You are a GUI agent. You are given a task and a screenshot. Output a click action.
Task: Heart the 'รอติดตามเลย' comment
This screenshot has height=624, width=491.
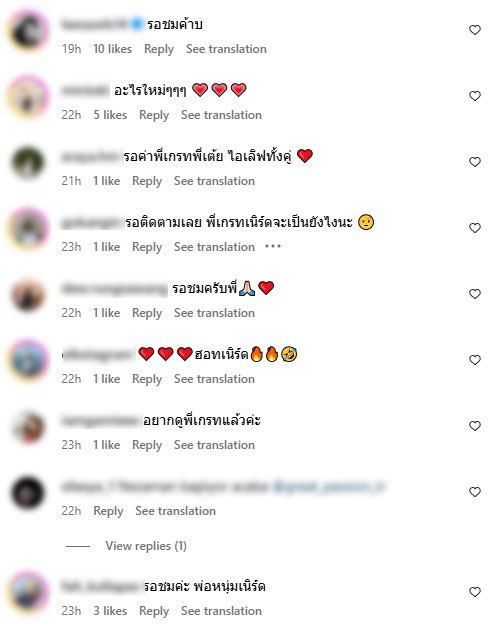[x=475, y=228]
